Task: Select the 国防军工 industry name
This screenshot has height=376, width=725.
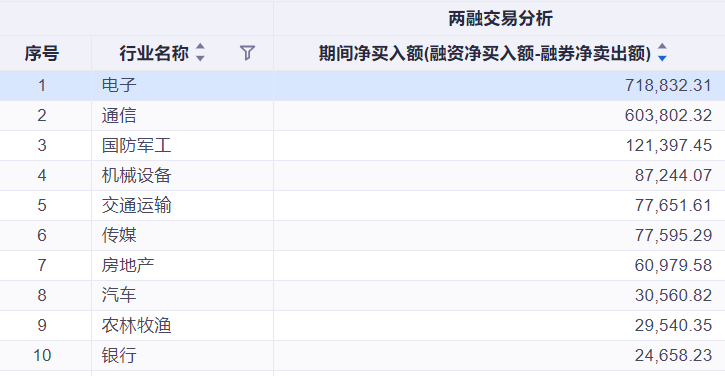Action: (136, 145)
